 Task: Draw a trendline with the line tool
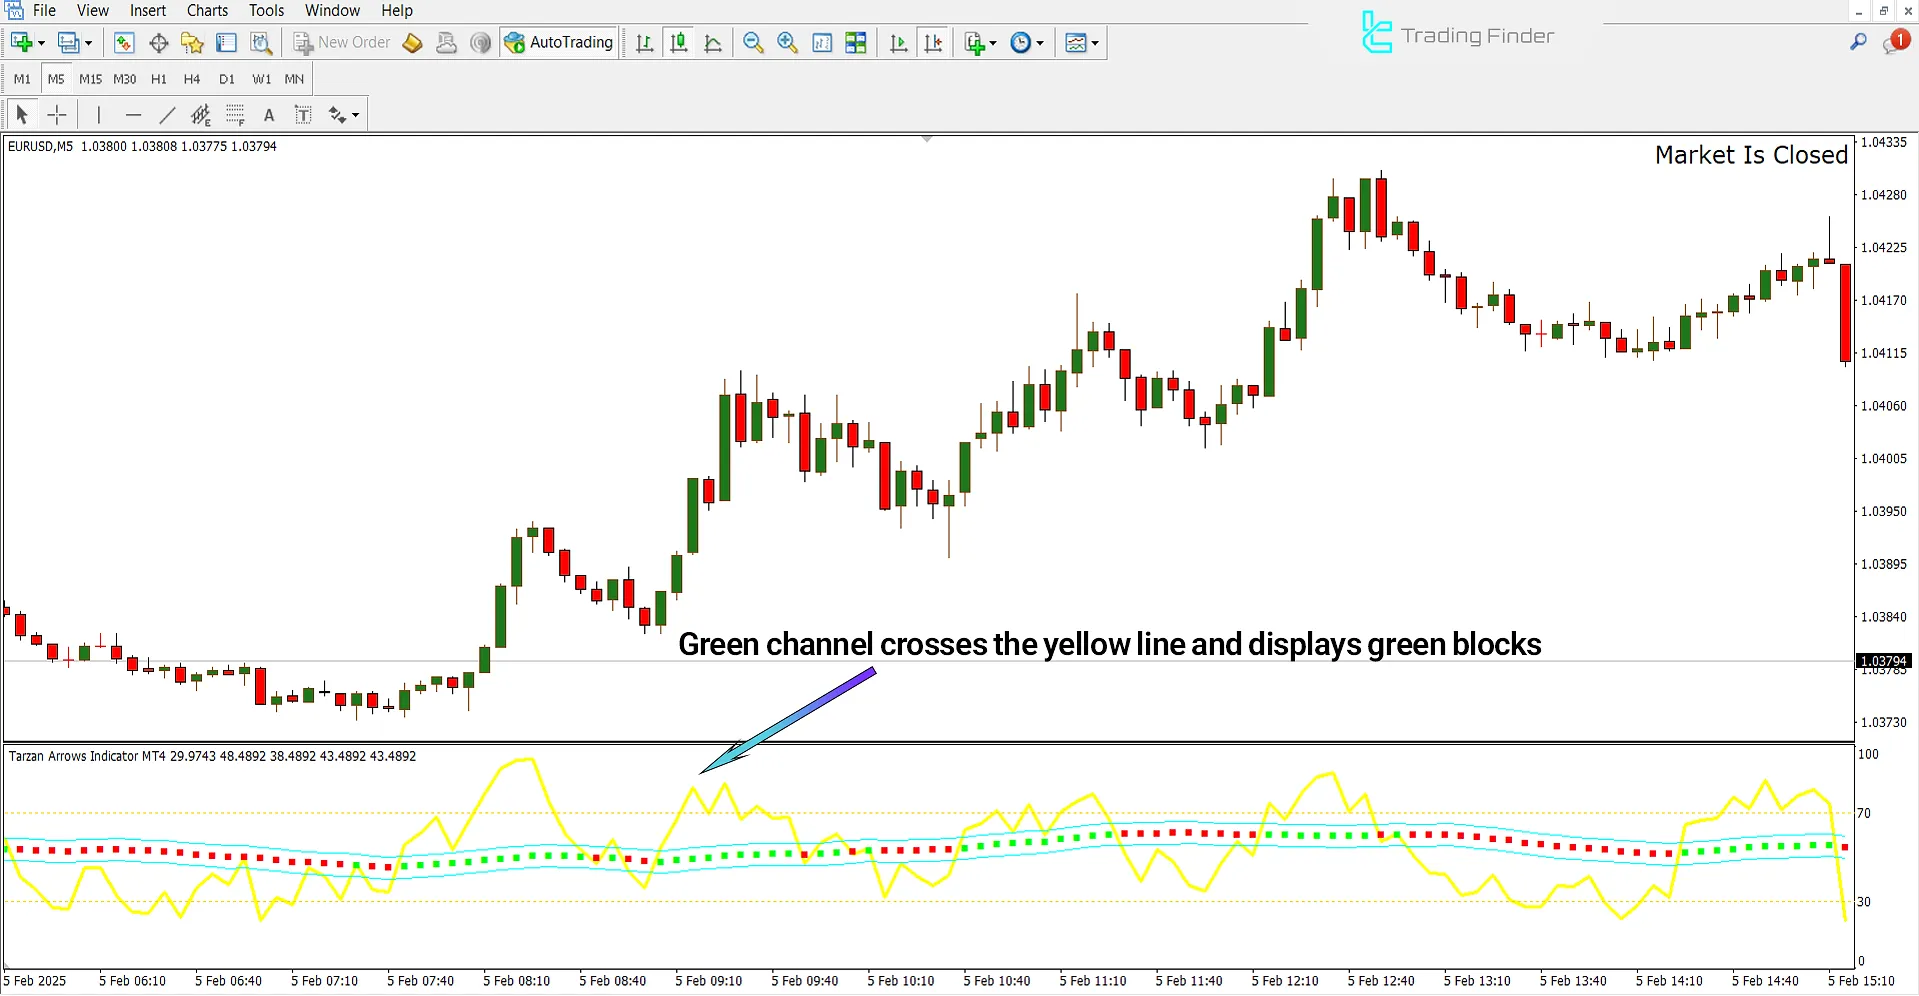pos(167,115)
